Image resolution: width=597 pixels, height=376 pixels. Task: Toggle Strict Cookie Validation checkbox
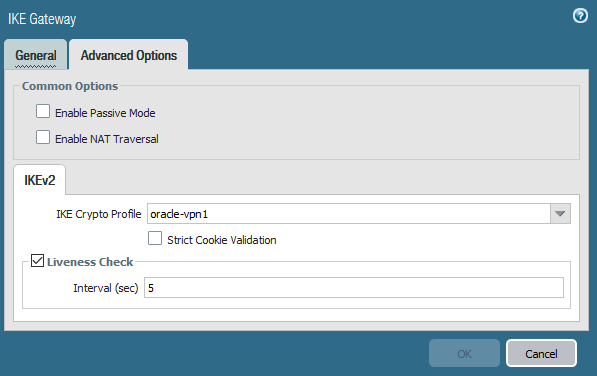pyautogui.click(x=155, y=238)
